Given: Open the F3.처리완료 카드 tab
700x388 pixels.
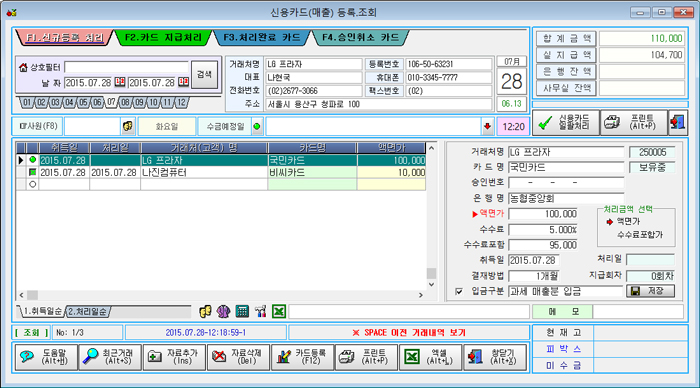Looking at the screenshot, I should point(262,38).
